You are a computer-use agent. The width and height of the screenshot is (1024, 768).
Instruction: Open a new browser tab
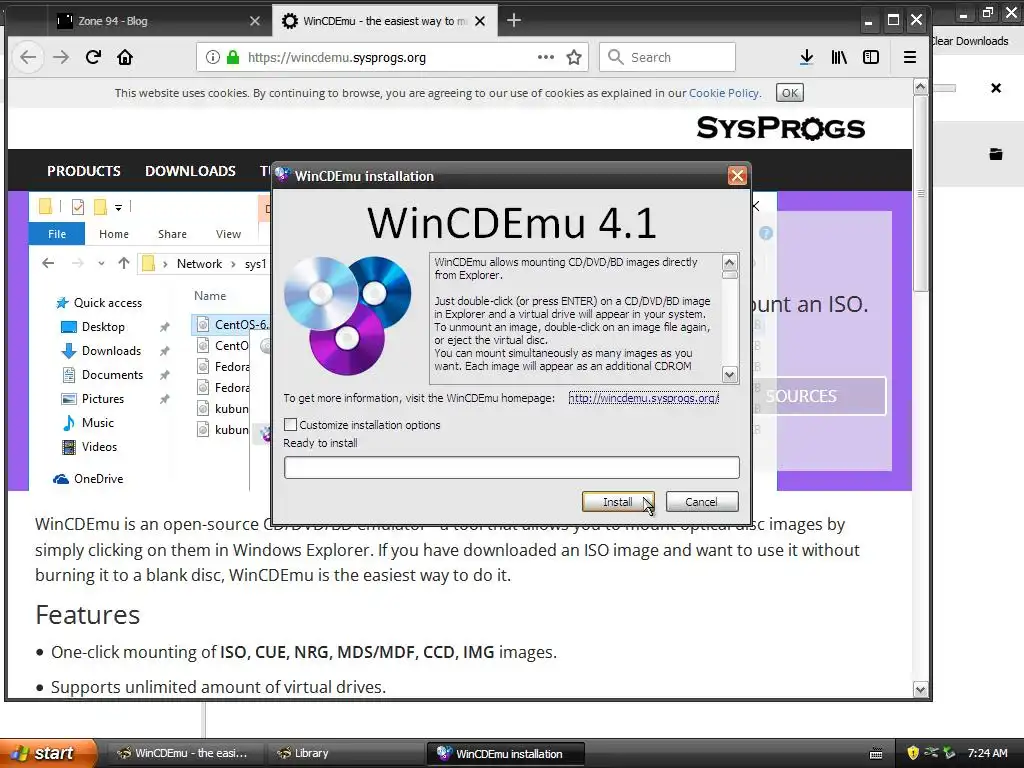point(514,21)
